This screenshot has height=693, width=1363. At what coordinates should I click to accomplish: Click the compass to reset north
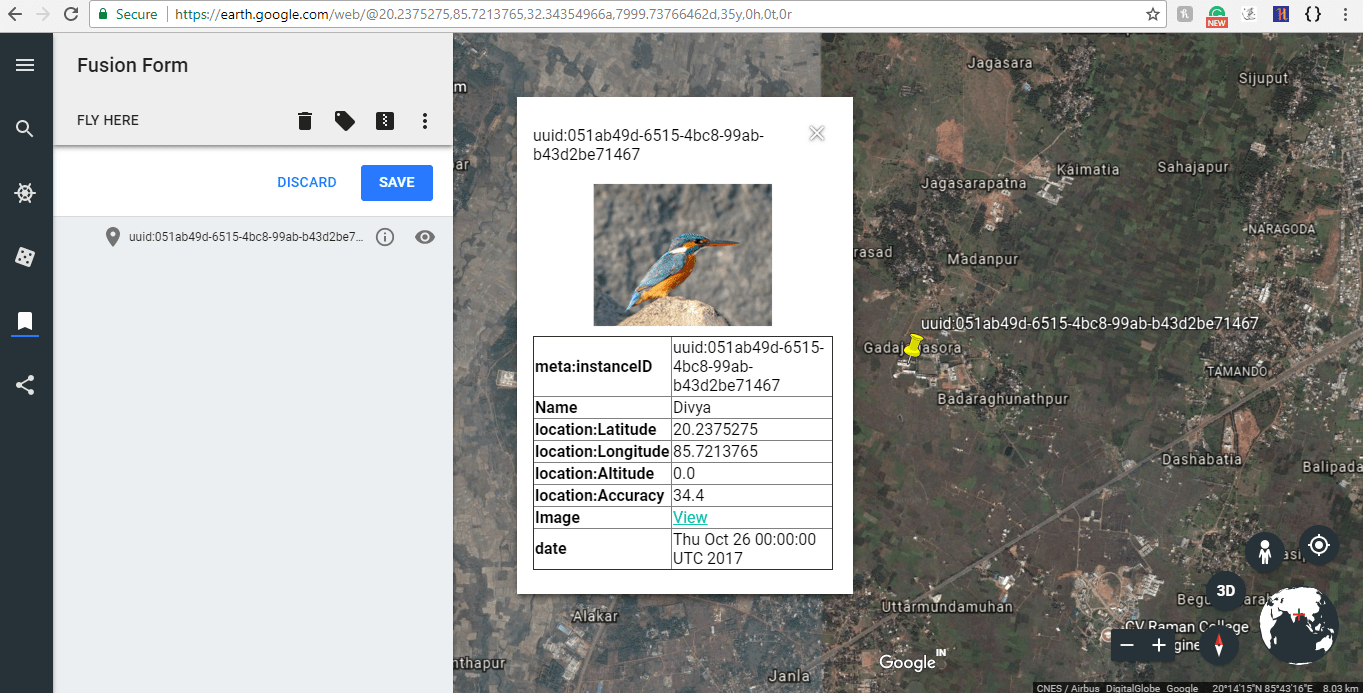click(1219, 645)
